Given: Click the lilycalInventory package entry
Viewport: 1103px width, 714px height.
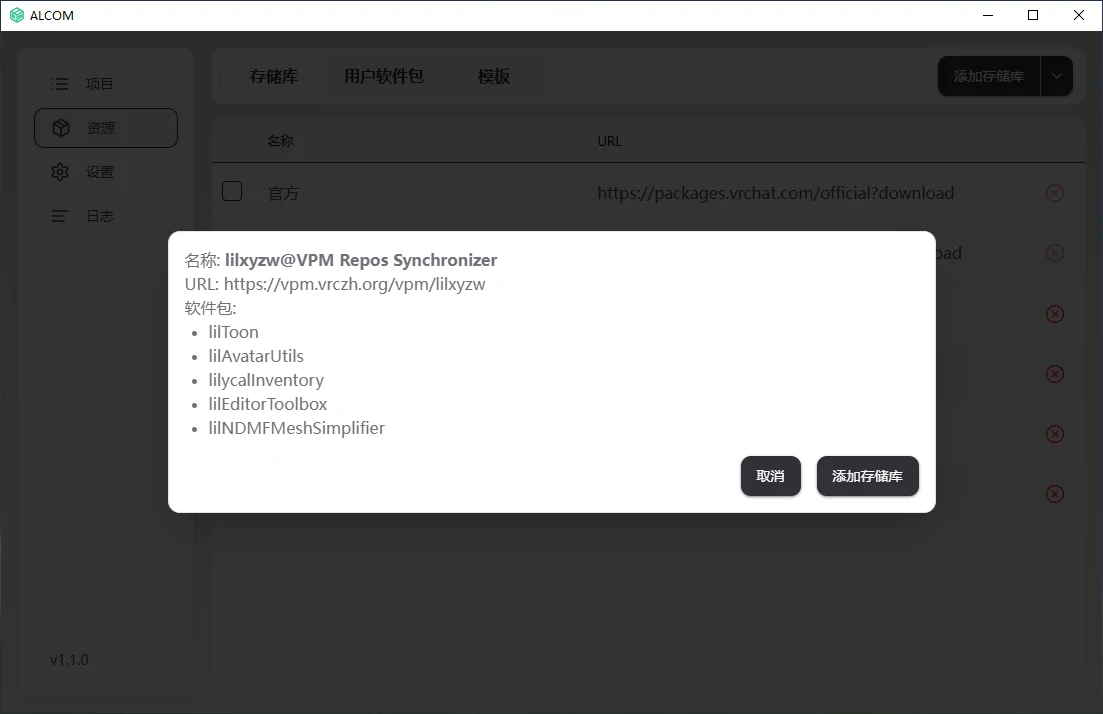Looking at the screenshot, I should pyautogui.click(x=266, y=380).
